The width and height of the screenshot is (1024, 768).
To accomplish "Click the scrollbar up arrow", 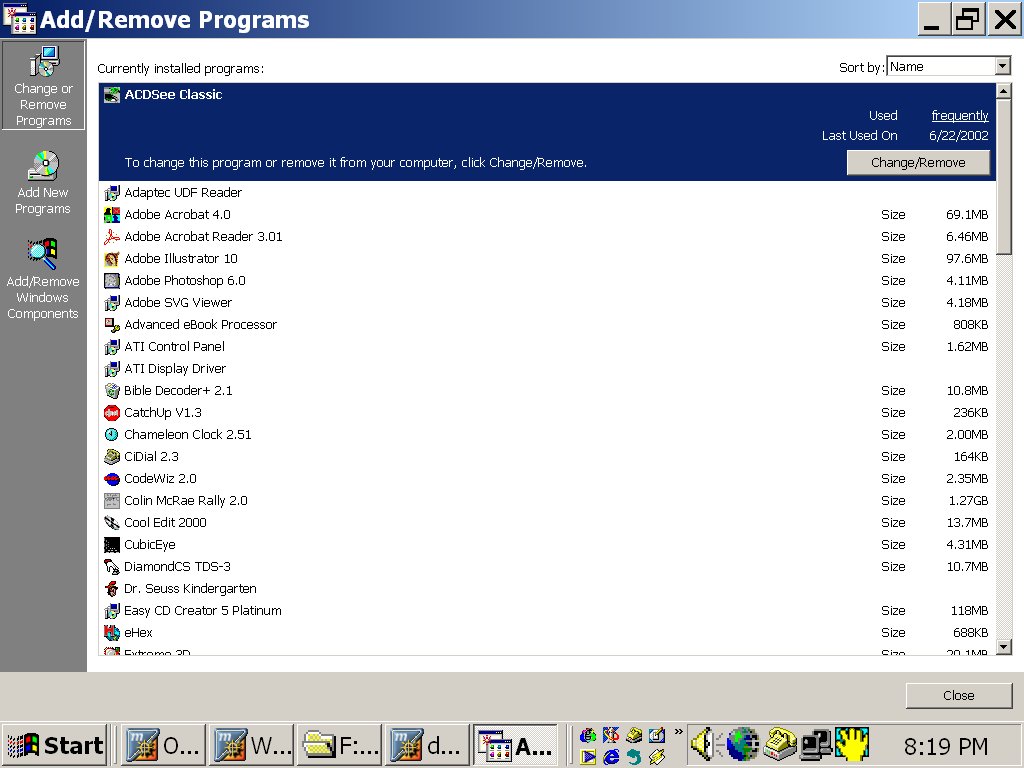I will coord(1004,91).
